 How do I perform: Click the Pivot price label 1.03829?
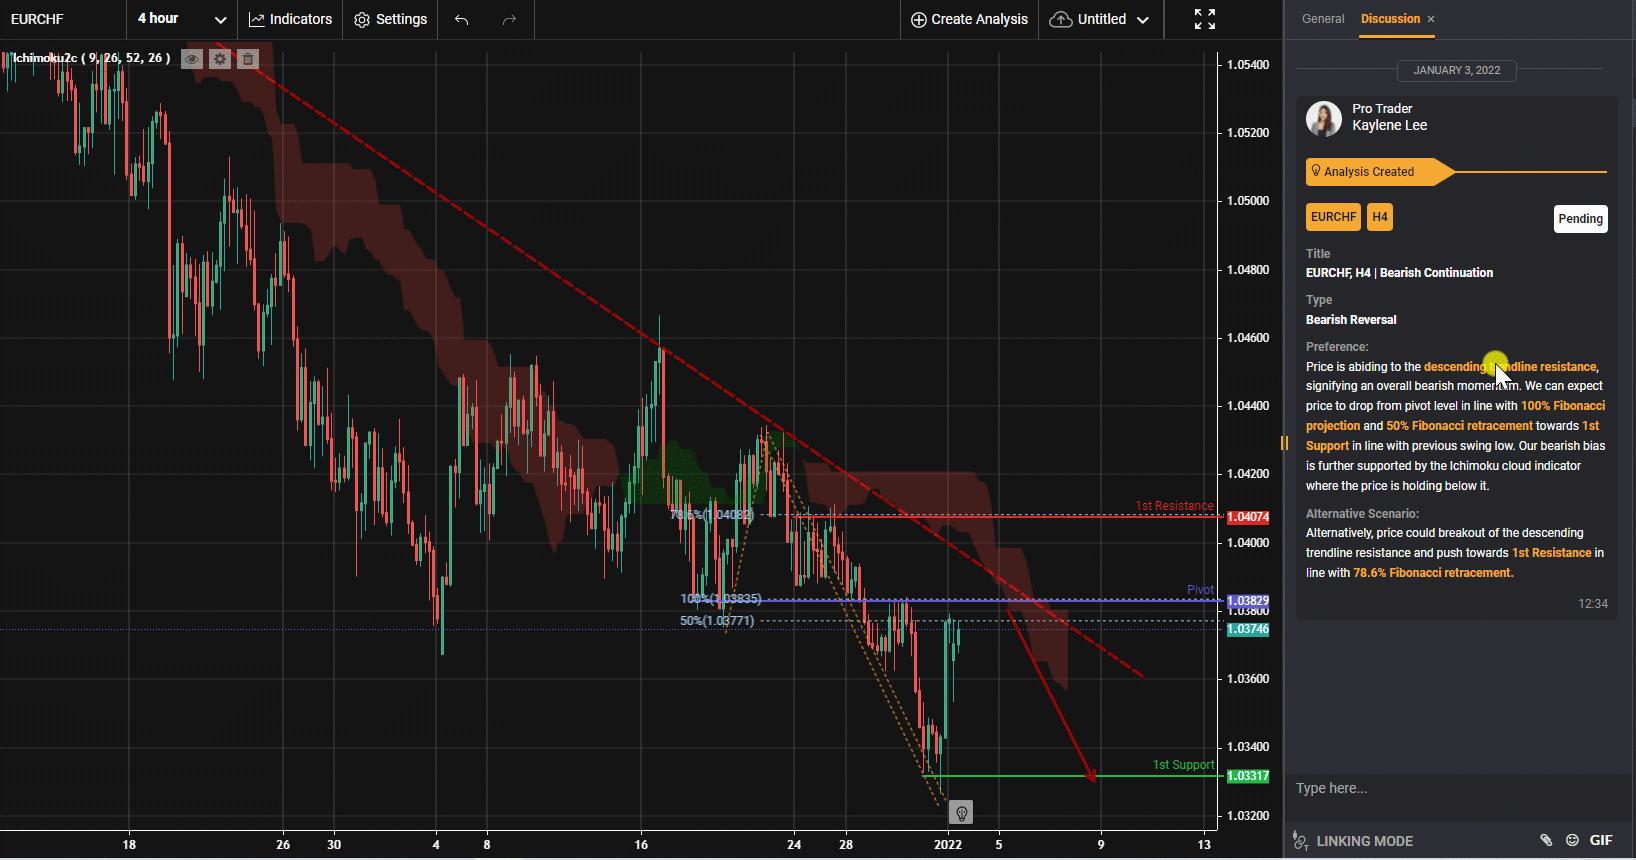[x=1248, y=601]
